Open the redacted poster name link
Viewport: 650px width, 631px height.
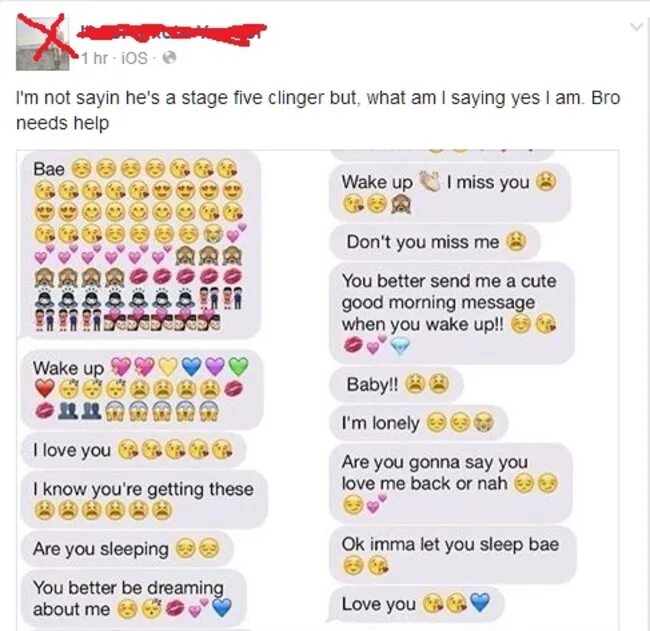coord(171,33)
